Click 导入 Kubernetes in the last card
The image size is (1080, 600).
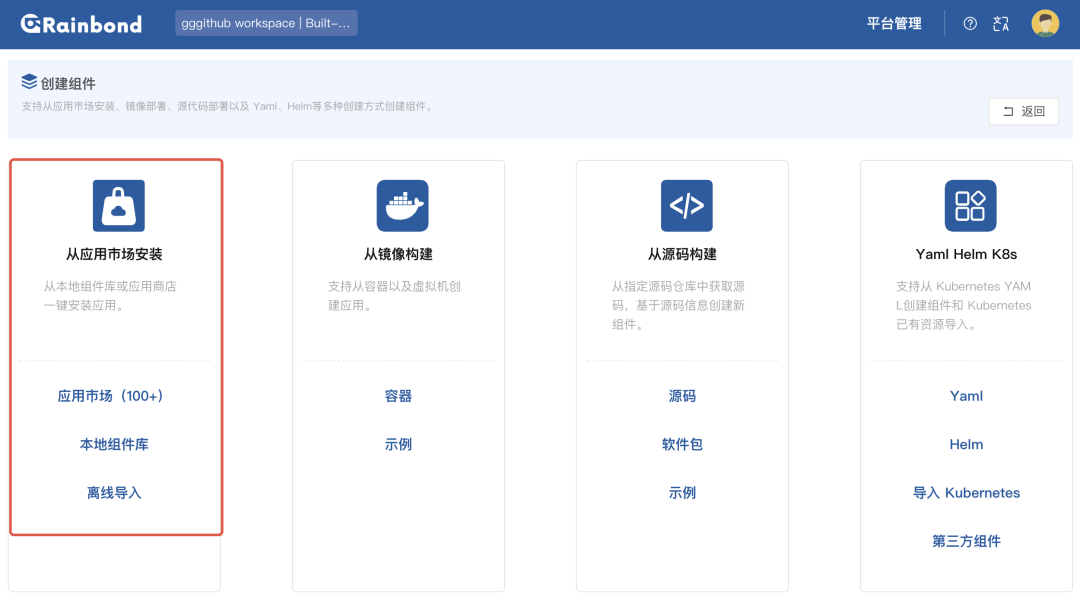click(966, 492)
